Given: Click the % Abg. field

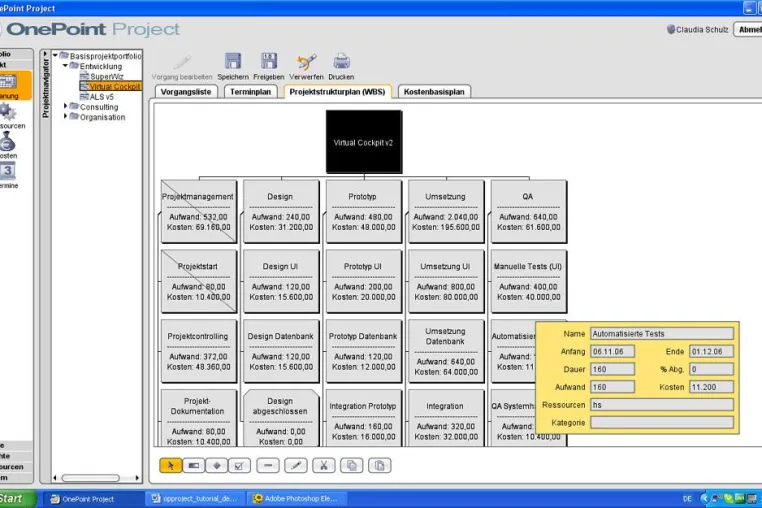Looking at the screenshot, I should (x=711, y=369).
